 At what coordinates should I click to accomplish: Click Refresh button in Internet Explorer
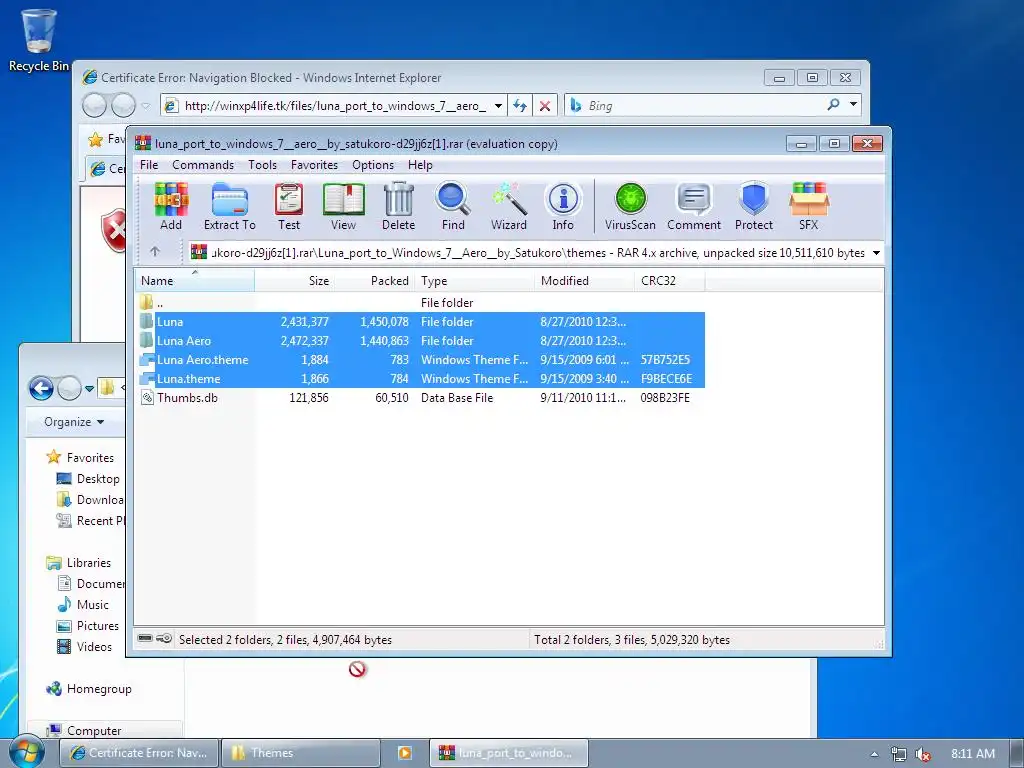tap(520, 106)
